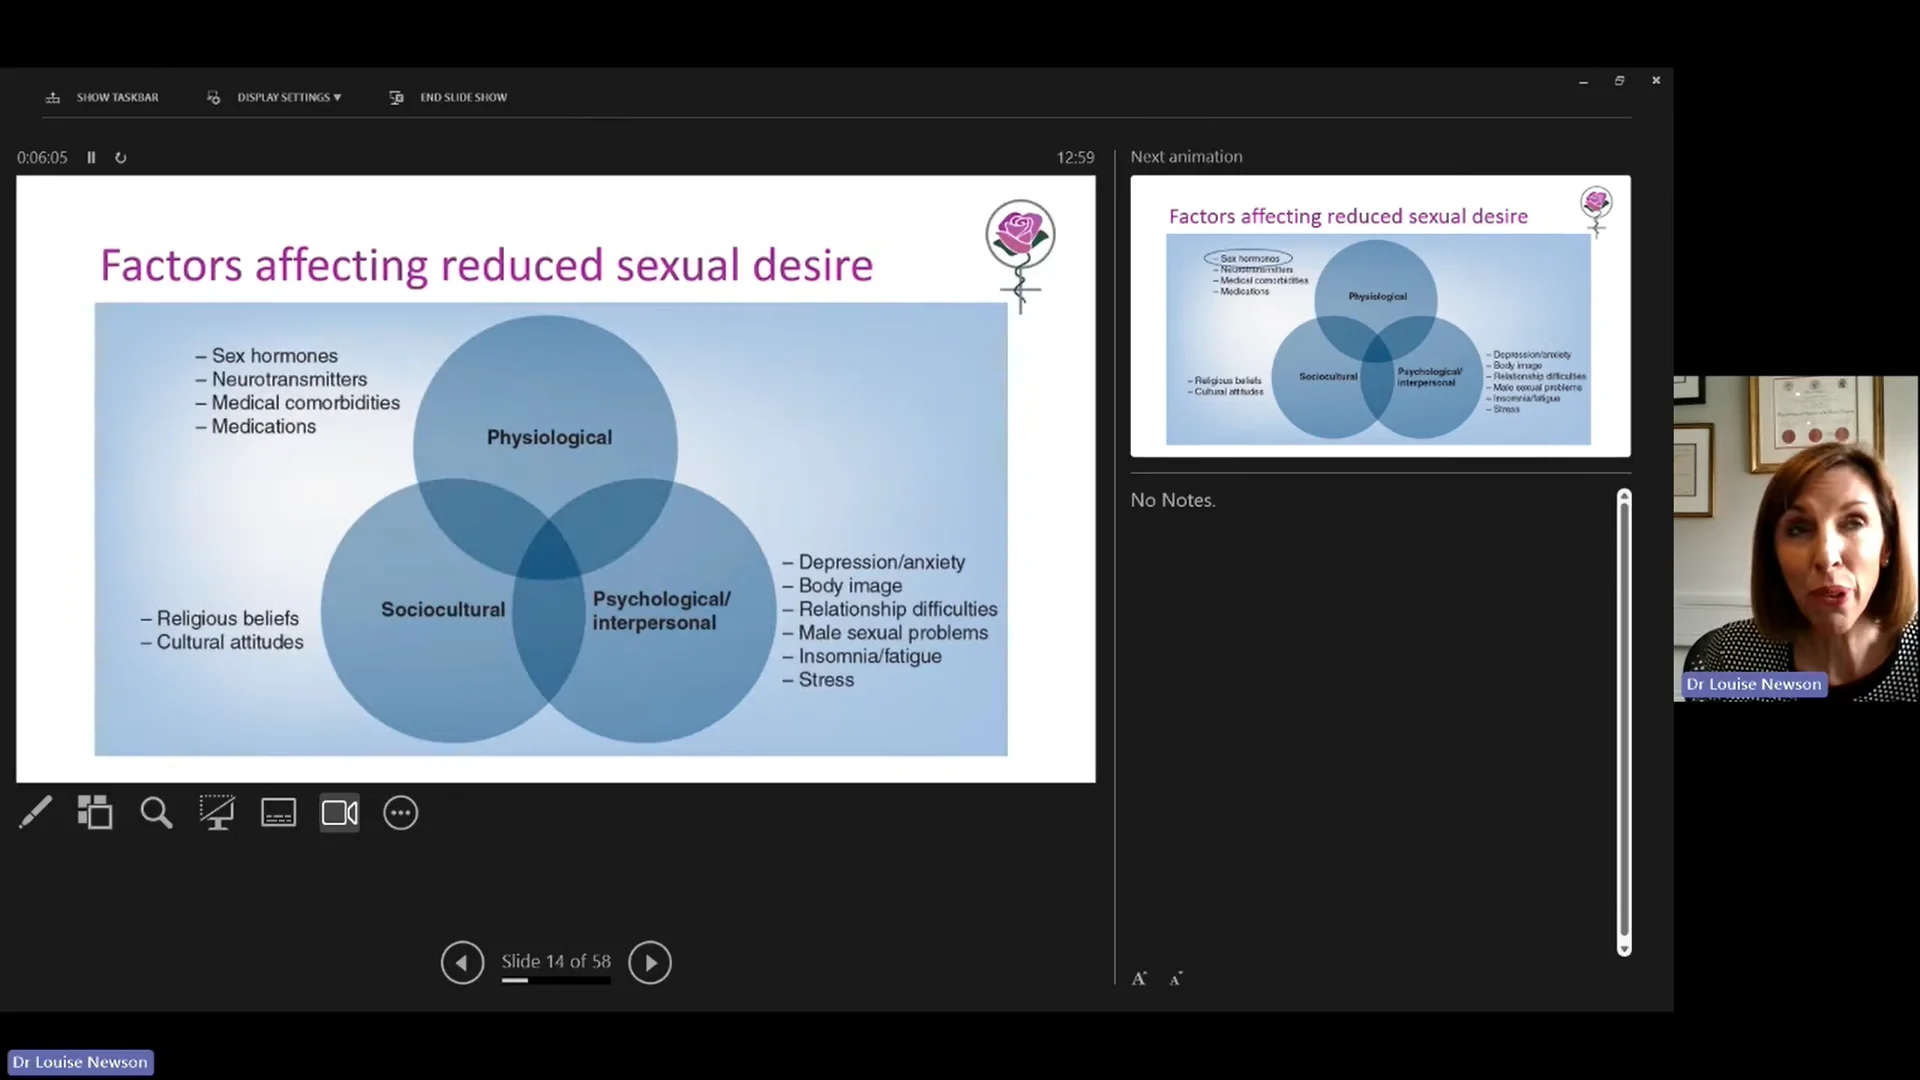Screen dimensions: 1920x1080
Task: Click the clock time 12:59
Action: pos(1075,157)
